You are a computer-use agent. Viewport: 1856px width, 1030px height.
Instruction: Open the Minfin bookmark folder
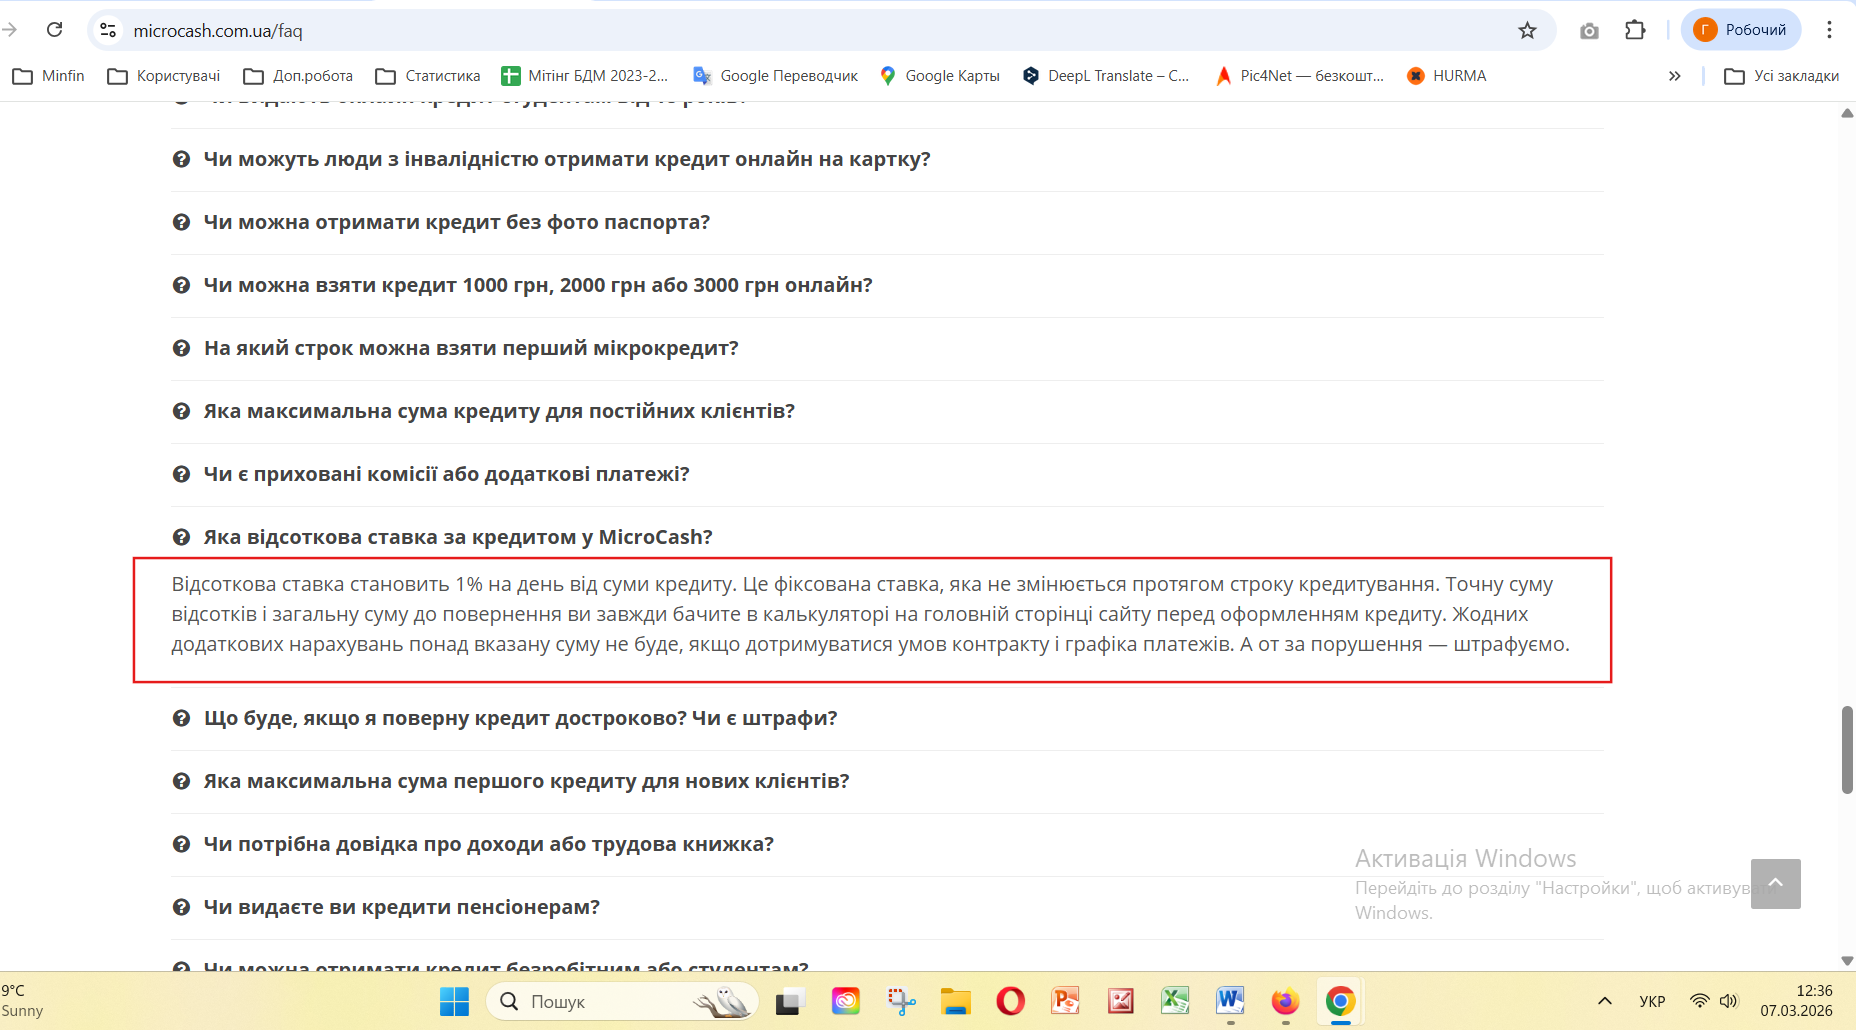pos(48,76)
